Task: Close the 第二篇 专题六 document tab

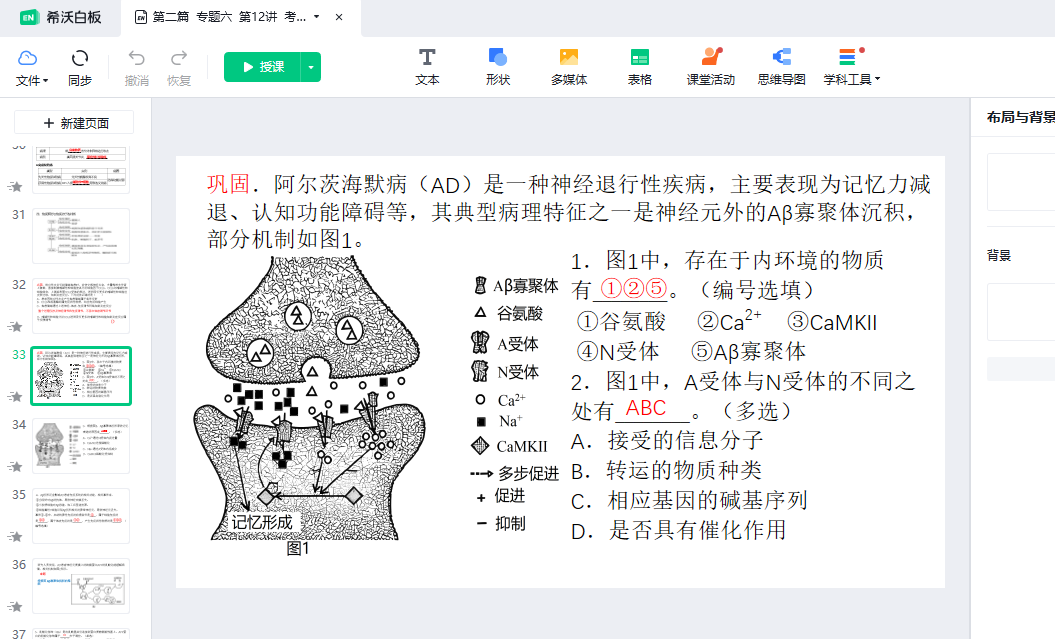Action: 339,17
